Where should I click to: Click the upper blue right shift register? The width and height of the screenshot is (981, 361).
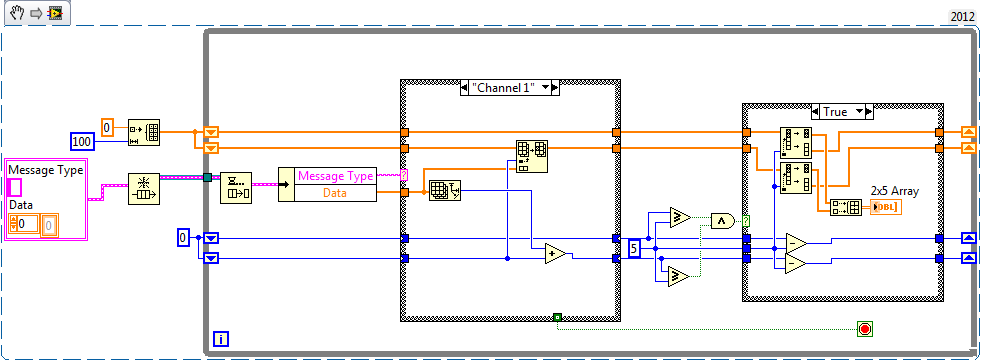(968, 238)
